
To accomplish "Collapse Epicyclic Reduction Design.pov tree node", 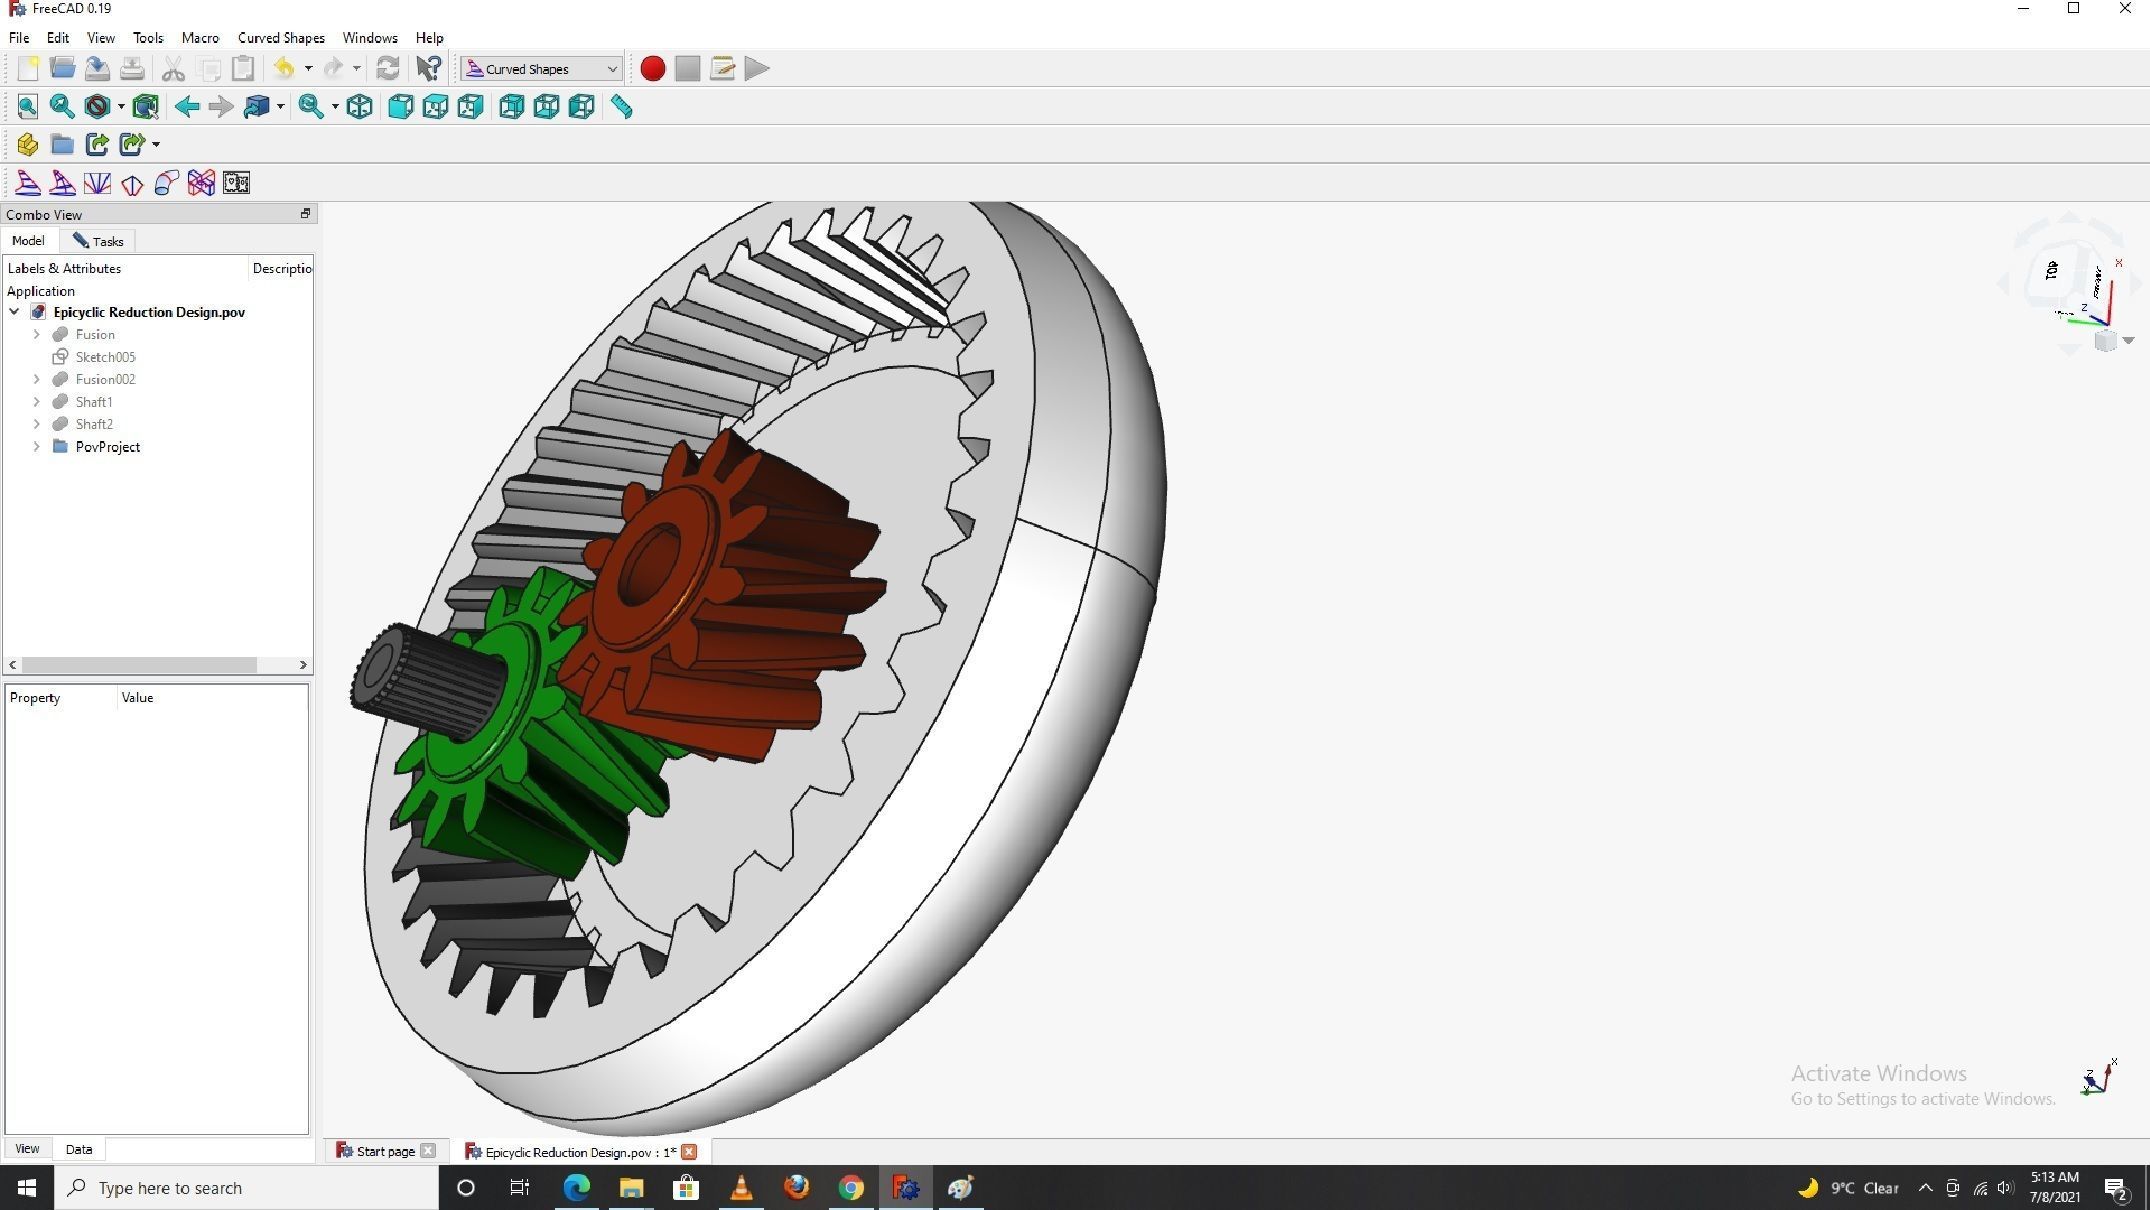I will [x=15, y=312].
